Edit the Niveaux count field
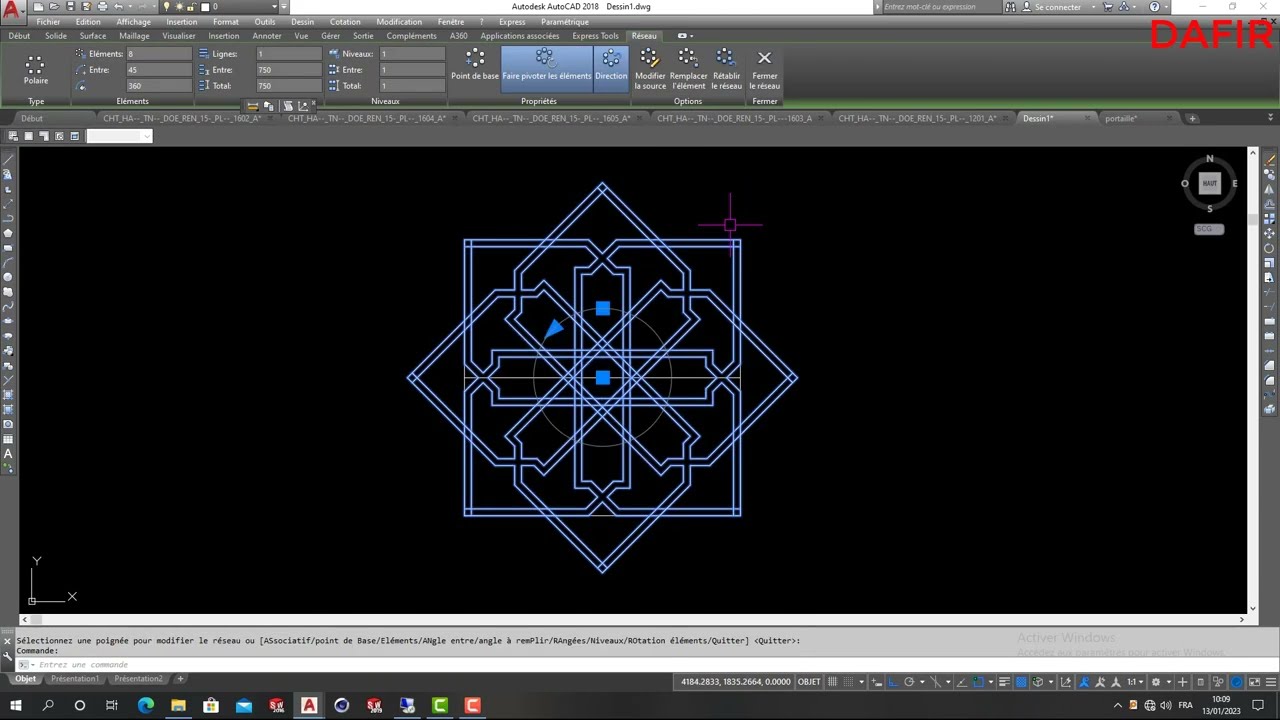This screenshot has width=1280, height=720. (x=412, y=54)
